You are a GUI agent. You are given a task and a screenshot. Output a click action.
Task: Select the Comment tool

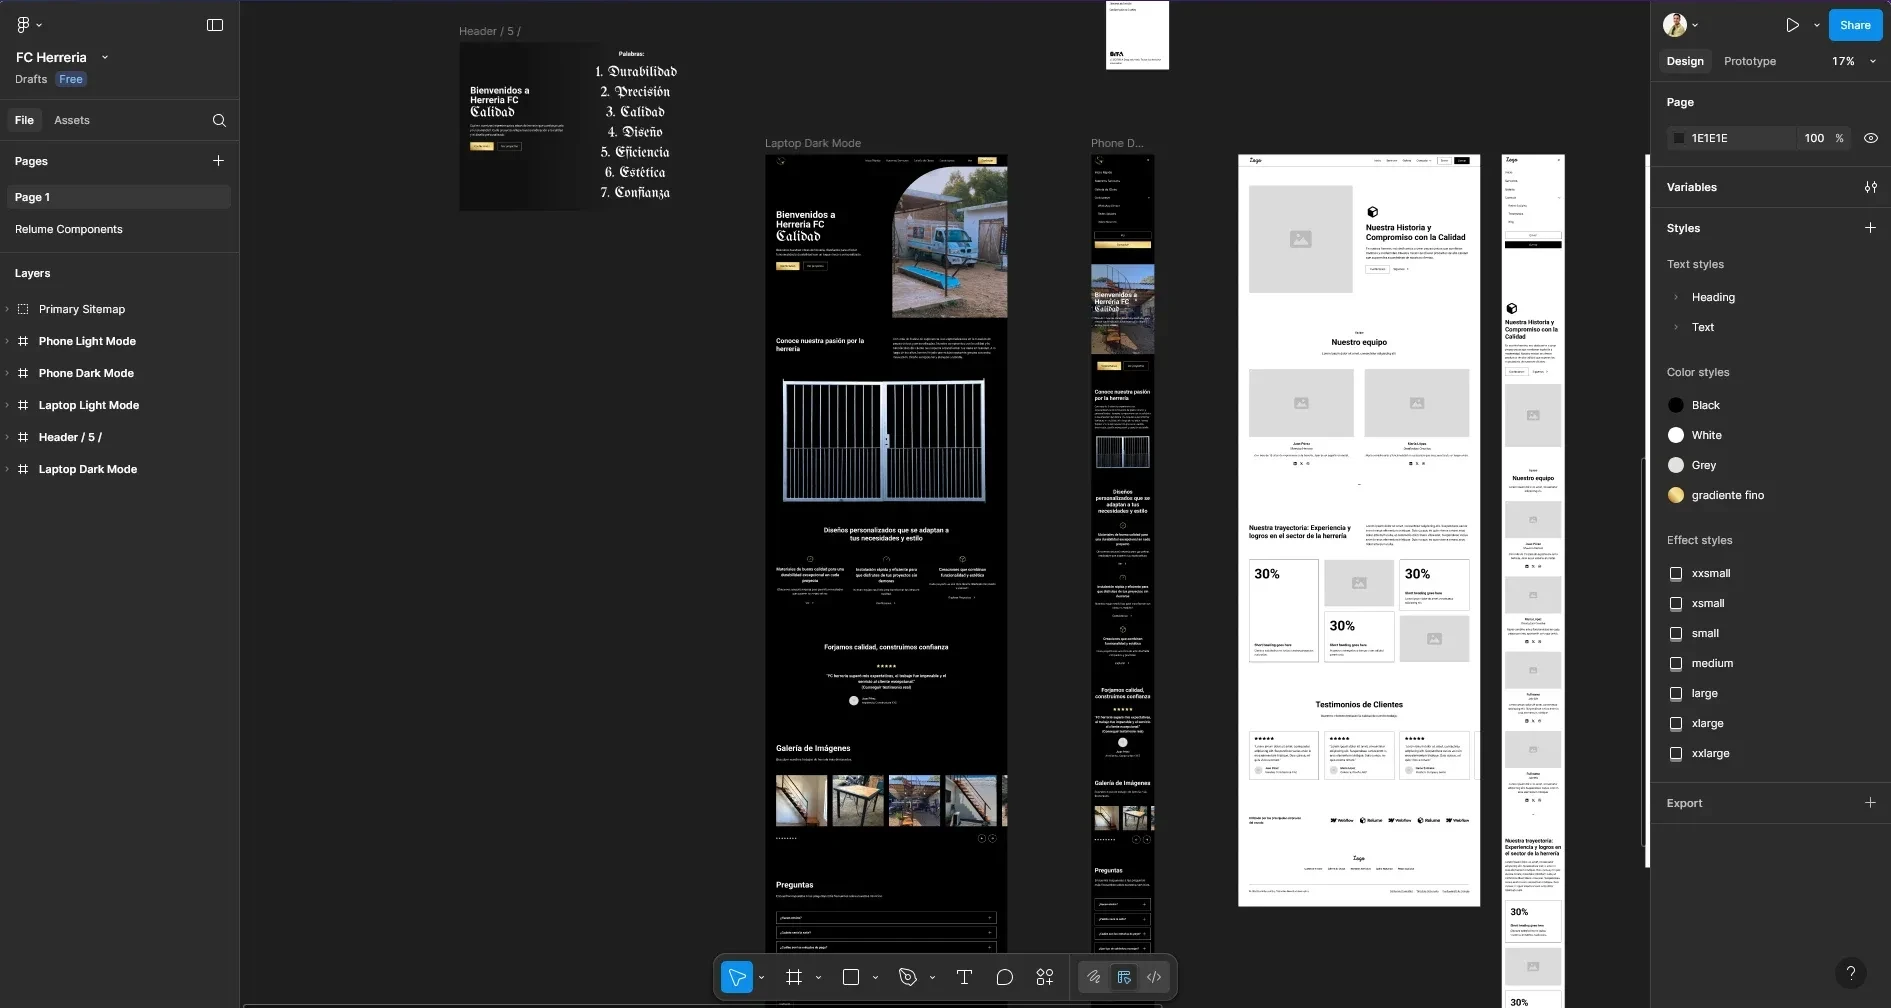pos(1005,977)
